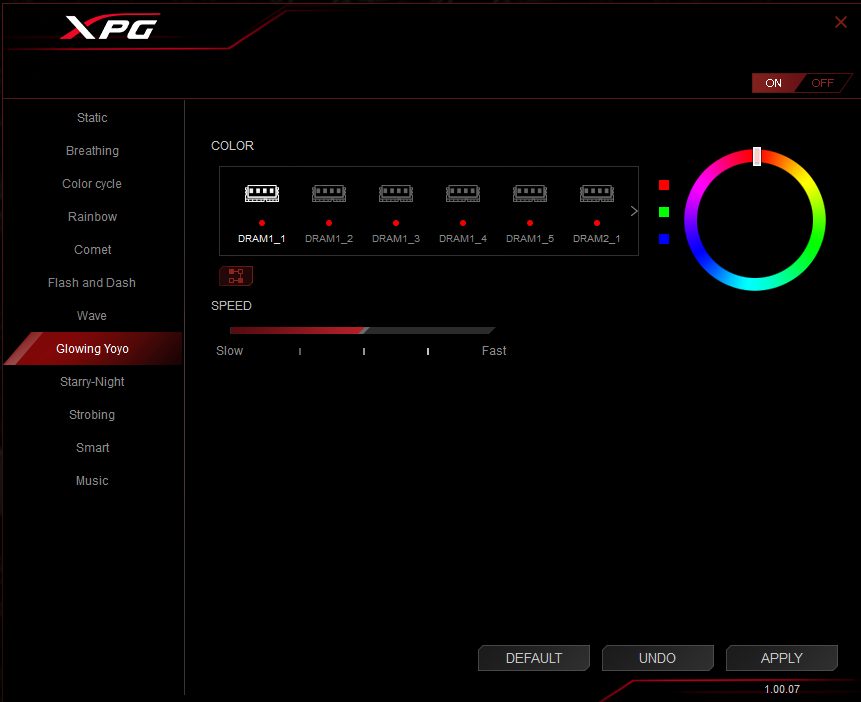Image resolution: width=861 pixels, height=702 pixels.
Task: Select the DRAM1_5 memory module icon
Action: (530, 193)
